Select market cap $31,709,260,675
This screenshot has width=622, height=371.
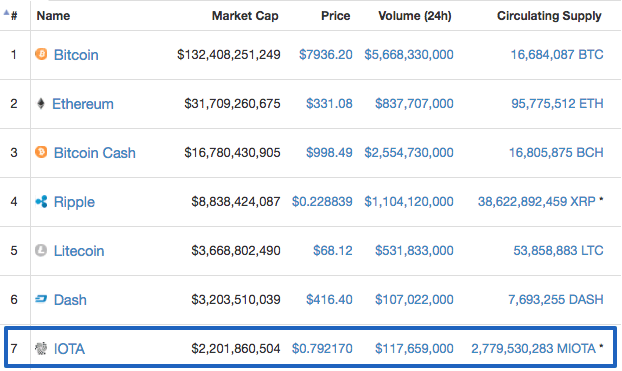[x=232, y=104]
